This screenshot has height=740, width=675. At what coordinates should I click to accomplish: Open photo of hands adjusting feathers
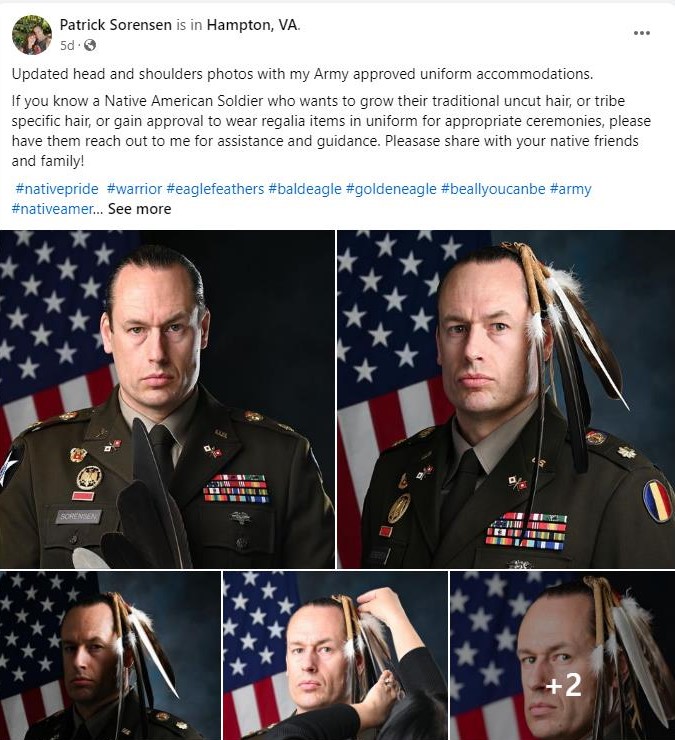tap(335, 656)
